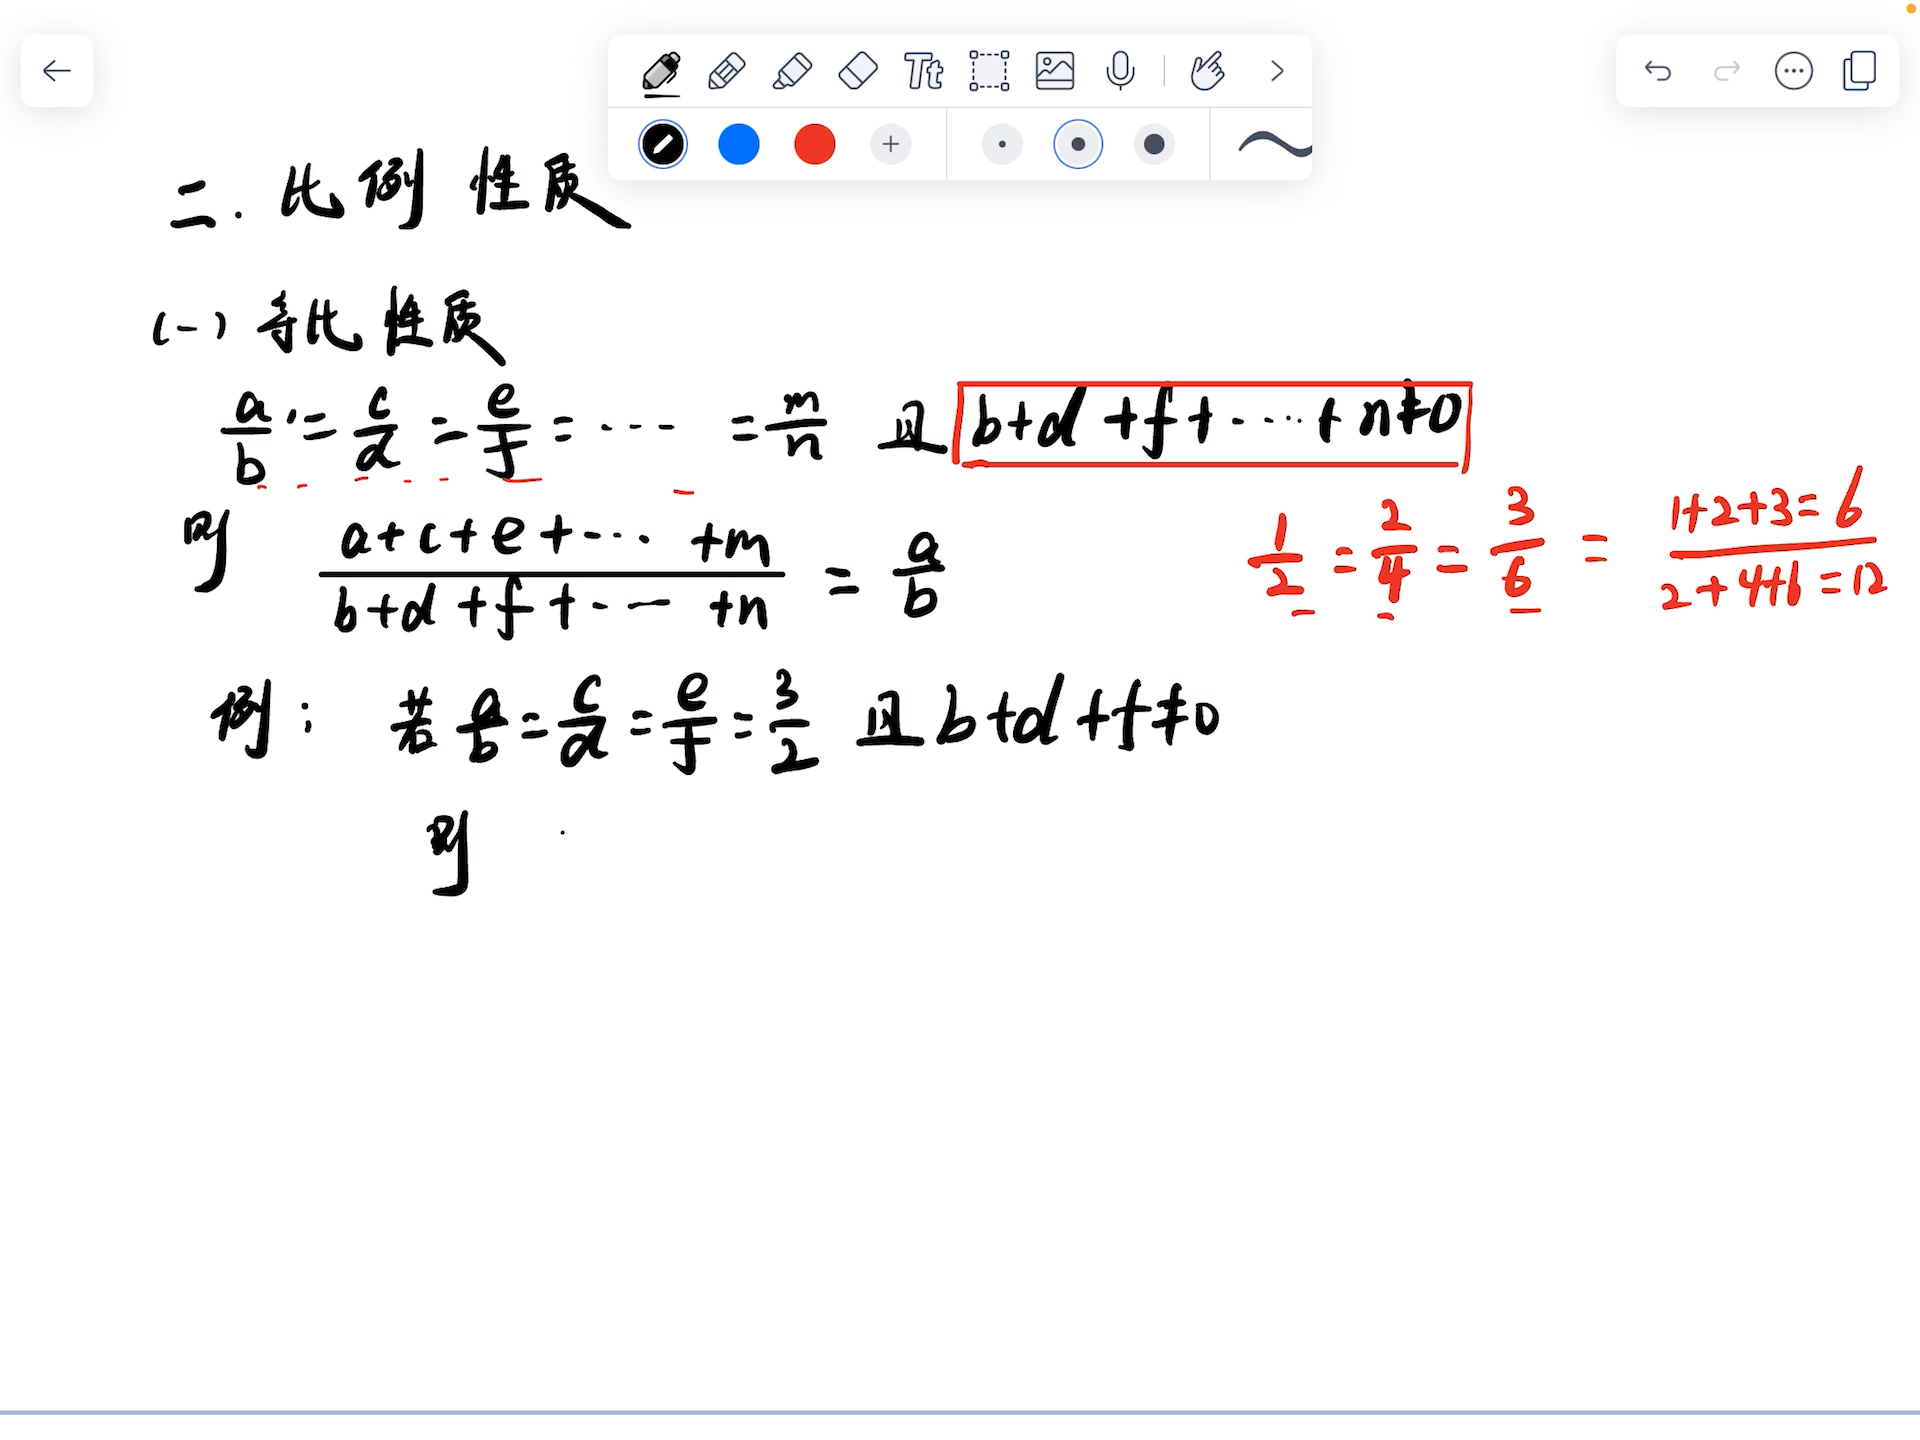Open the more options ellipsis menu
Screen dimensions: 1920x1440
click(x=1794, y=71)
